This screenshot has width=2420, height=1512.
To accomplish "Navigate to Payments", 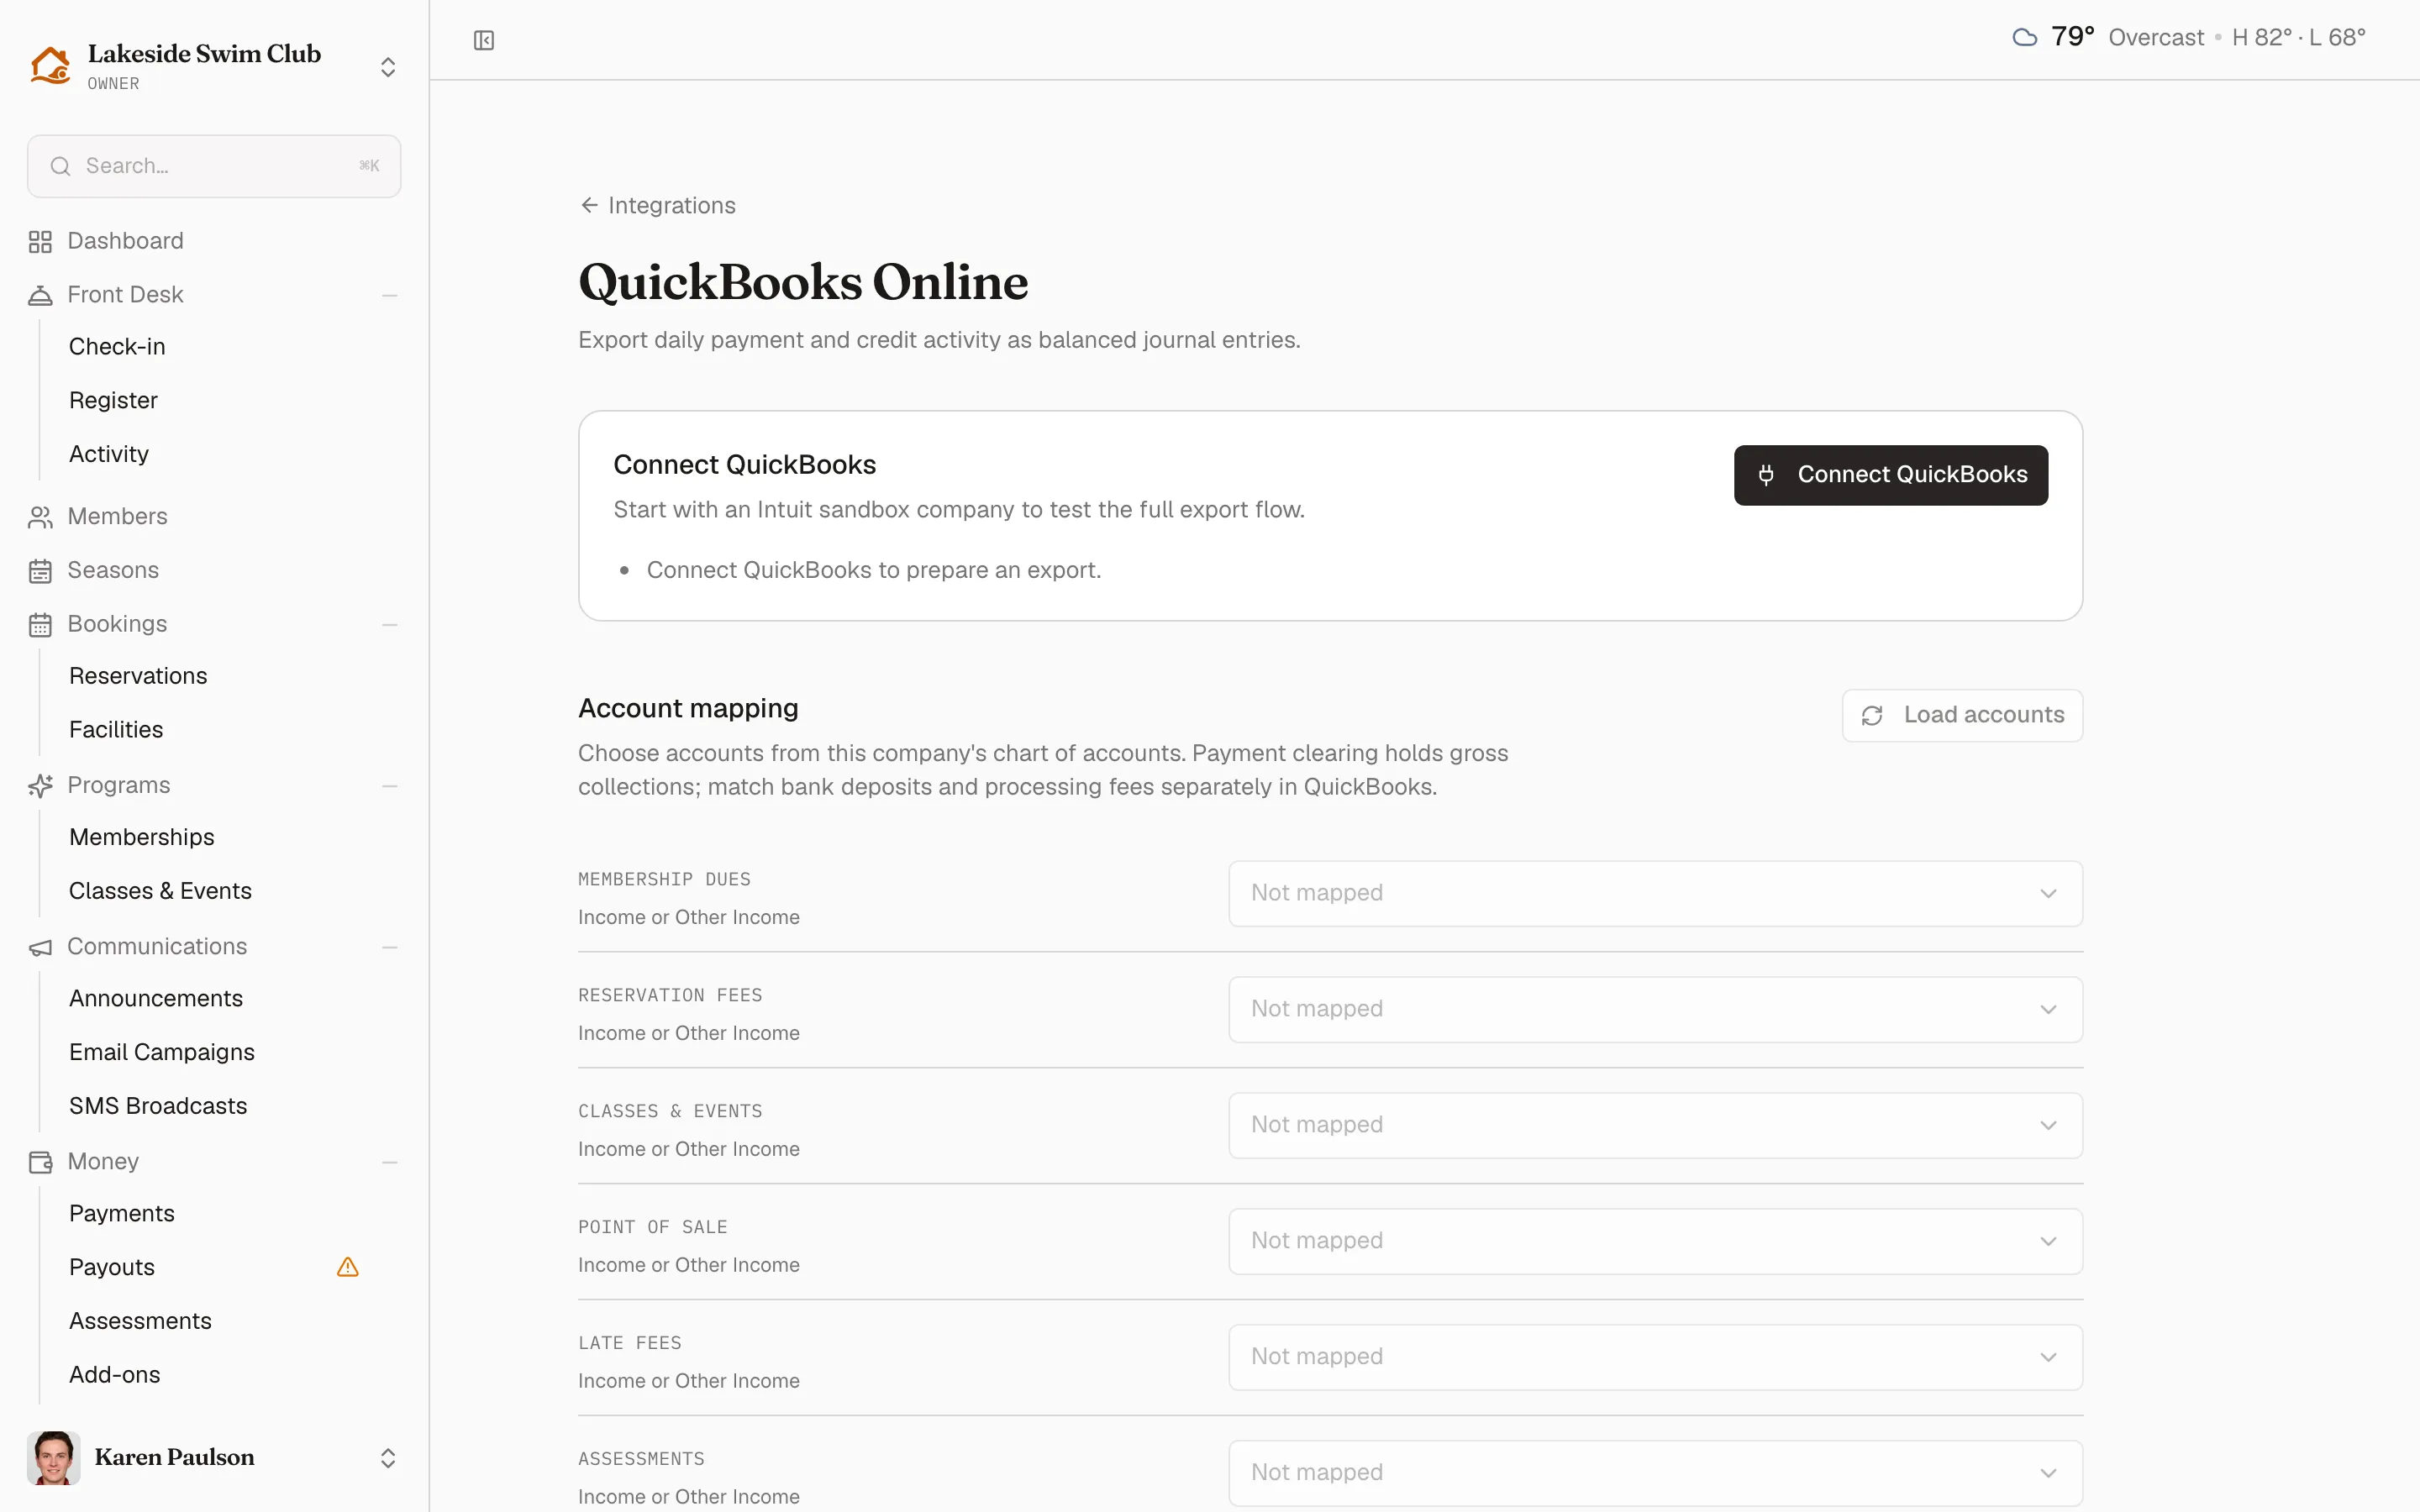I will pyautogui.click(x=122, y=1213).
